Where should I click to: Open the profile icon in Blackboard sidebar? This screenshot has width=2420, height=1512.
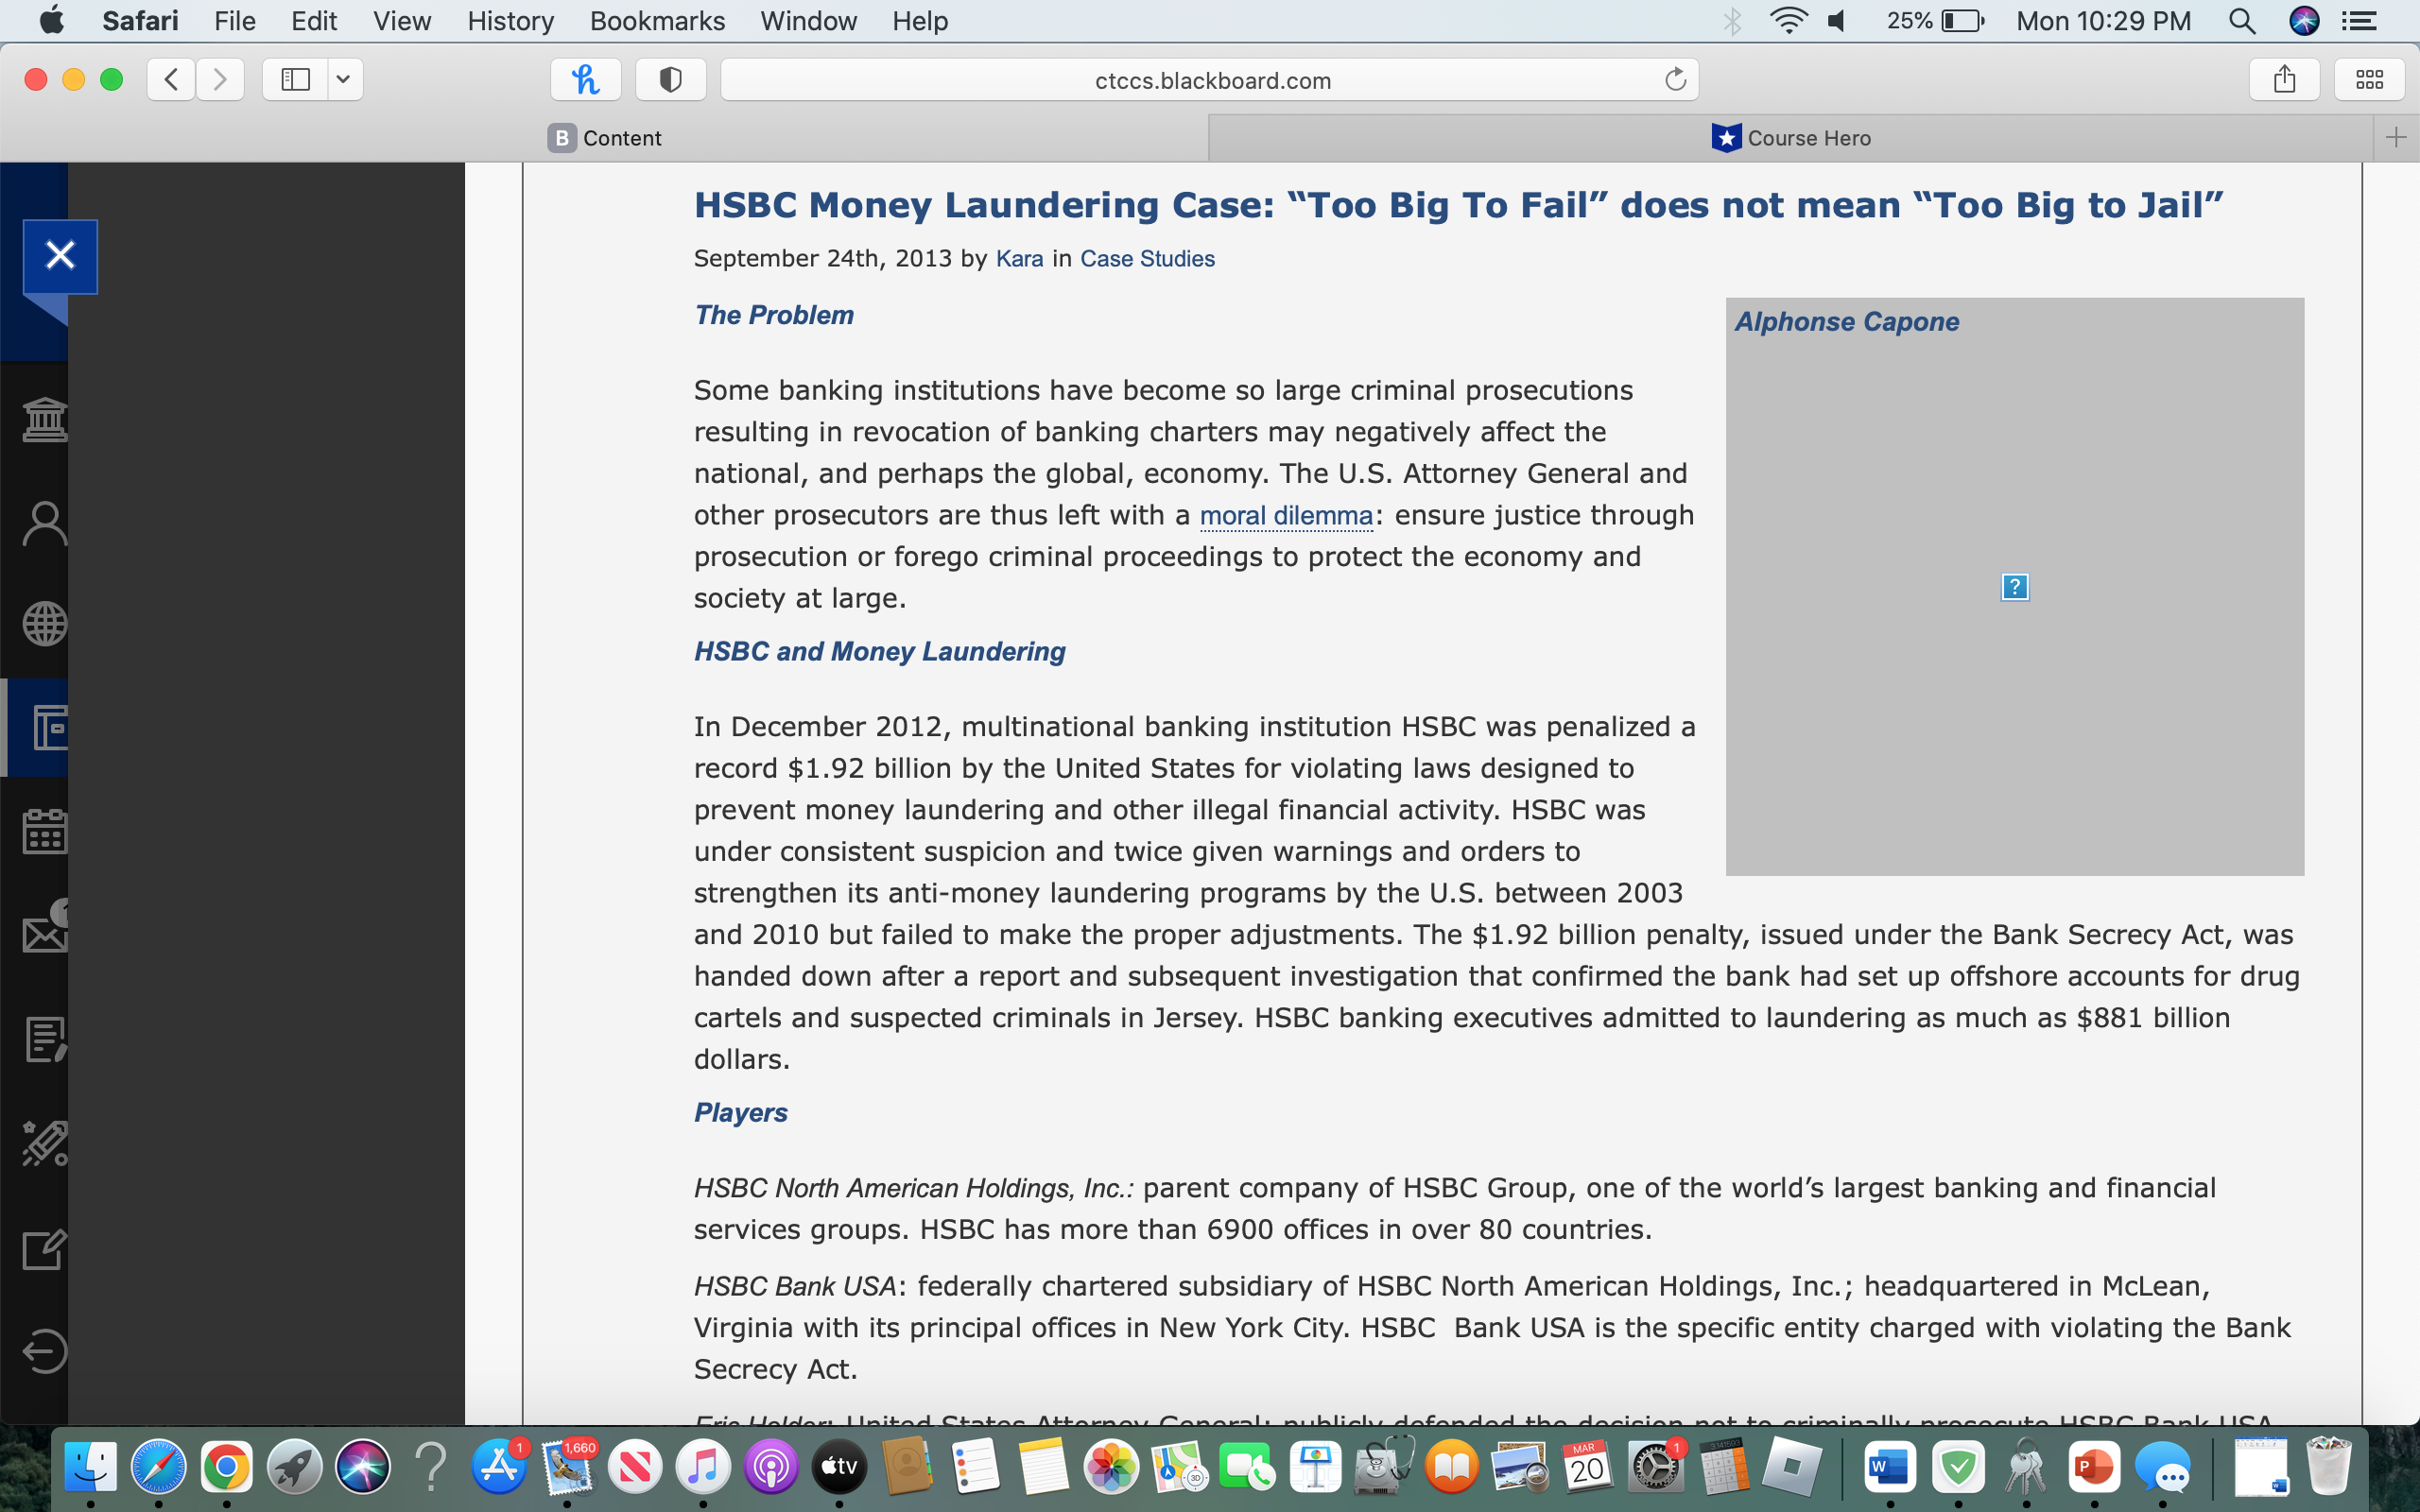click(44, 523)
